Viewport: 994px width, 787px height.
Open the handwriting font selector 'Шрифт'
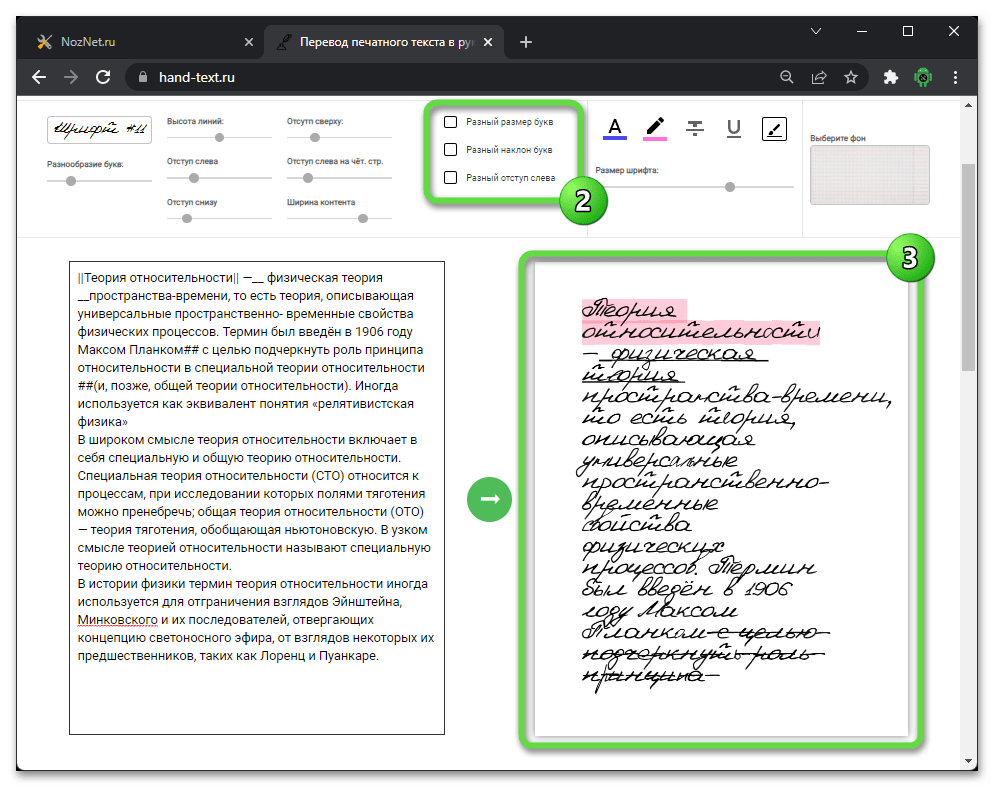[99, 130]
